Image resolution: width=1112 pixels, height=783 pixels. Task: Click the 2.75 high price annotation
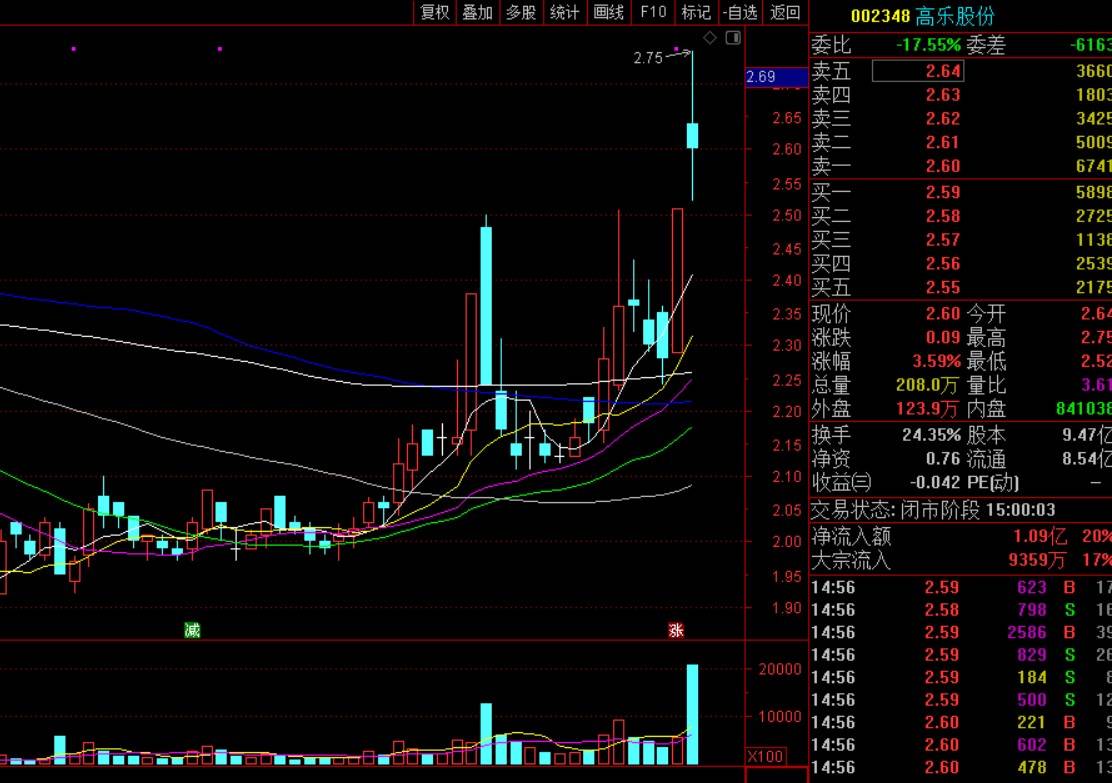[647, 58]
